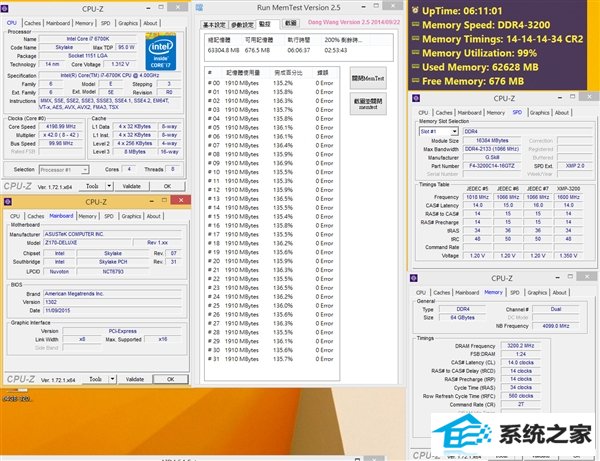Click the icon beside Memory Utilization
The width and height of the screenshot is (600, 461).
click(415, 53)
